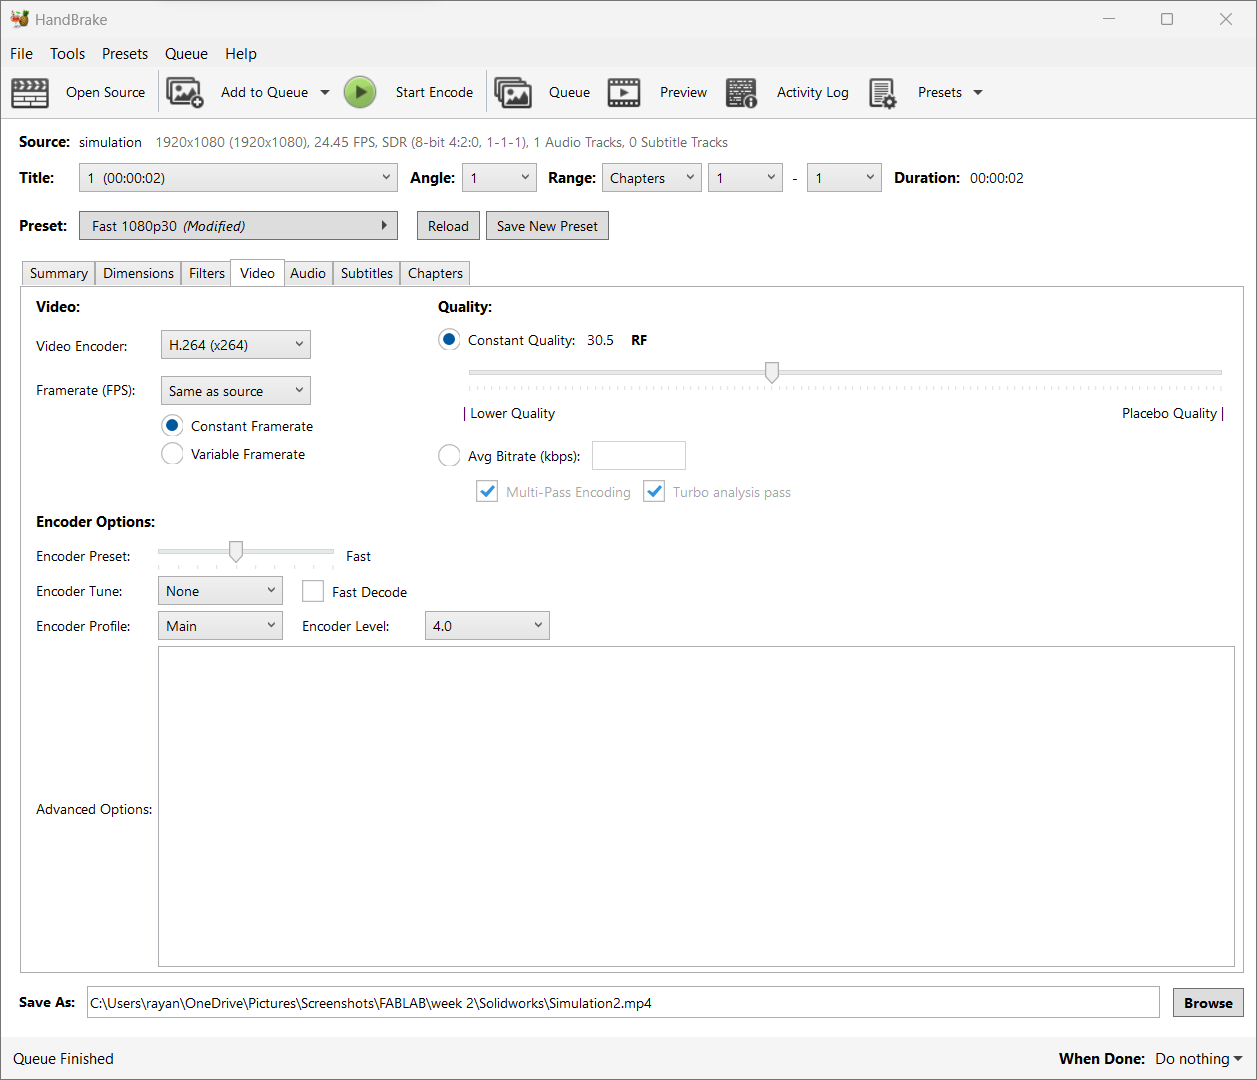Image resolution: width=1257 pixels, height=1080 pixels.
Task: Click the Presets gear-list icon in toolbar
Action: tap(882, 92)
